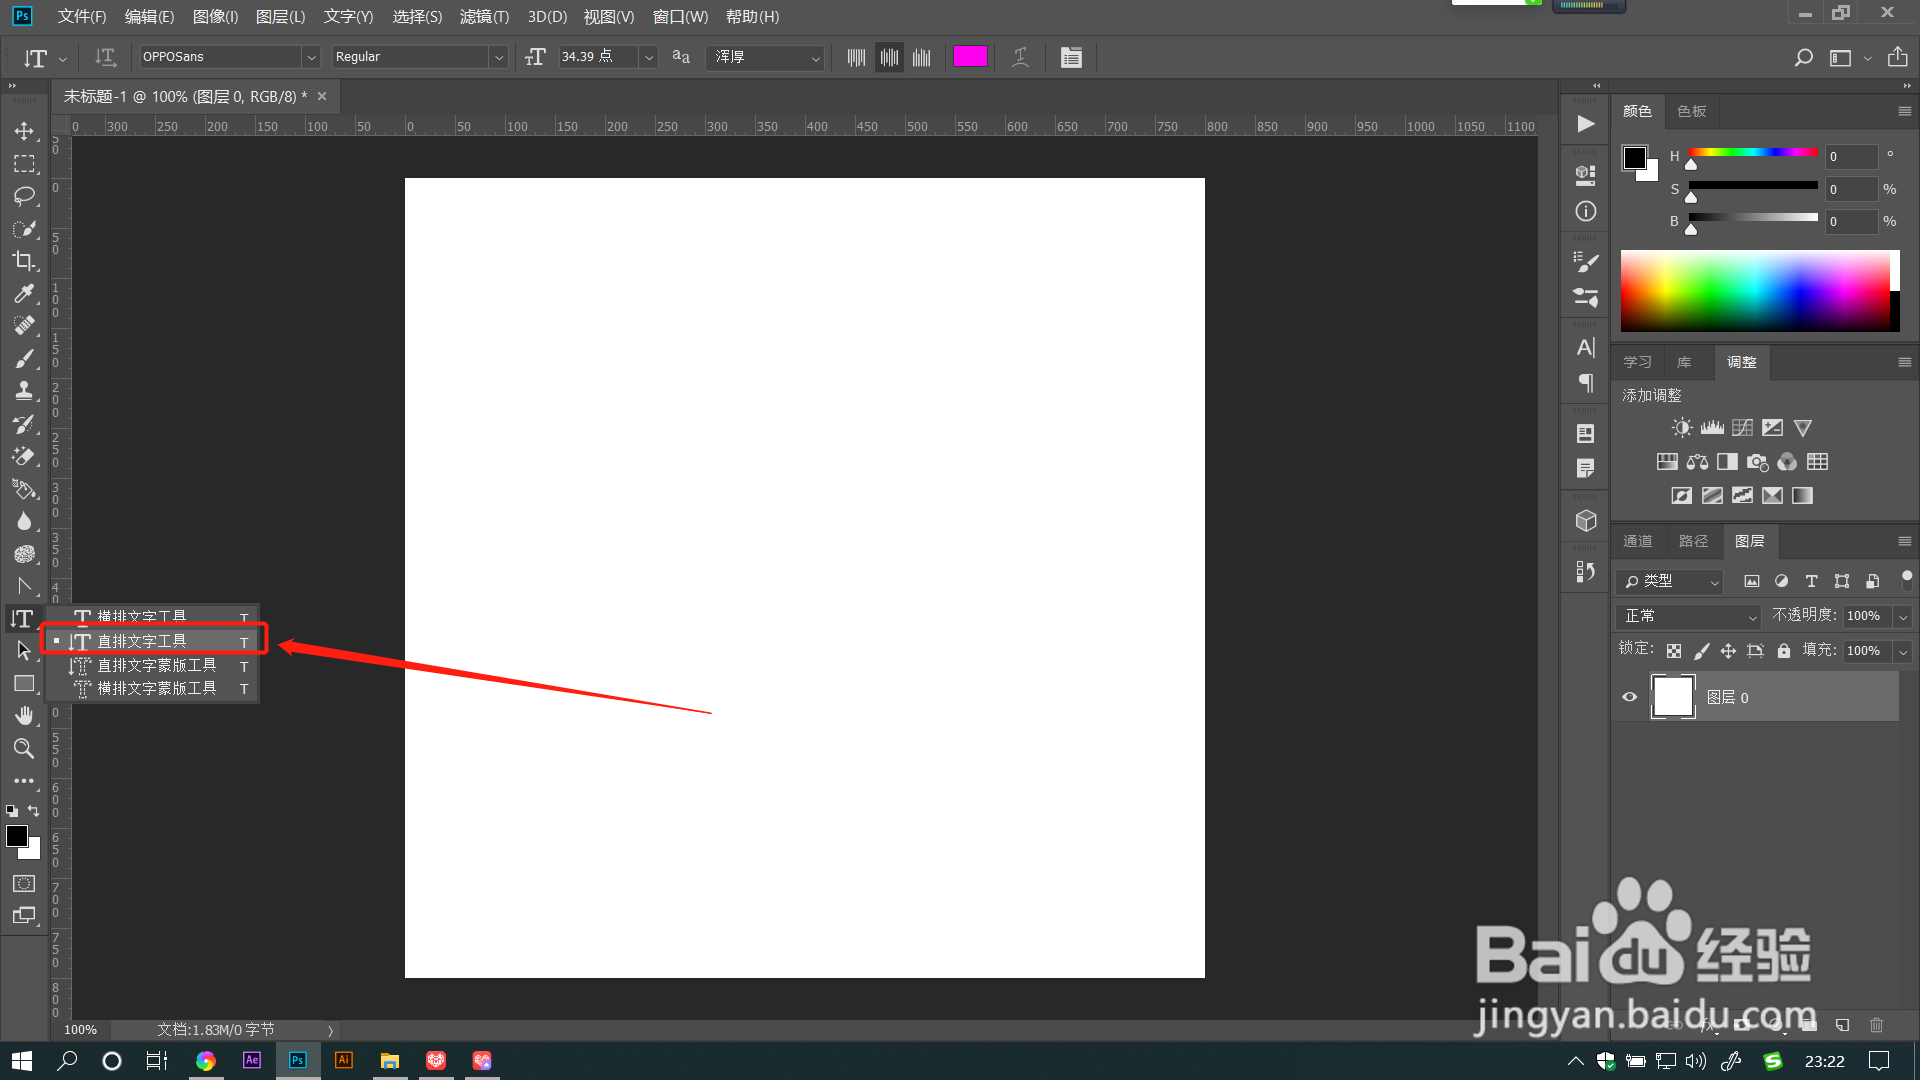Select the Zoom tool in toolbar
This screenshot has width=1920, height=1080.
point(24,748)
